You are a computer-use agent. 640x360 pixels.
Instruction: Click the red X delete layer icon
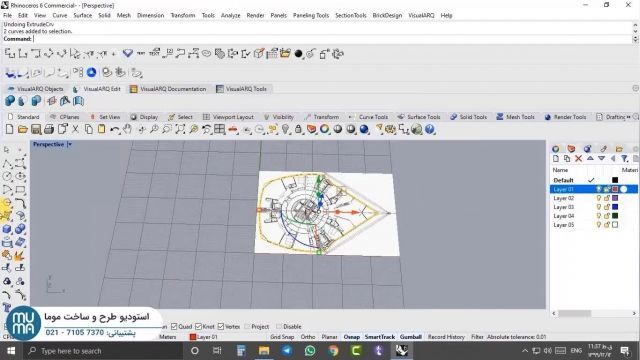tap(578, 158)
